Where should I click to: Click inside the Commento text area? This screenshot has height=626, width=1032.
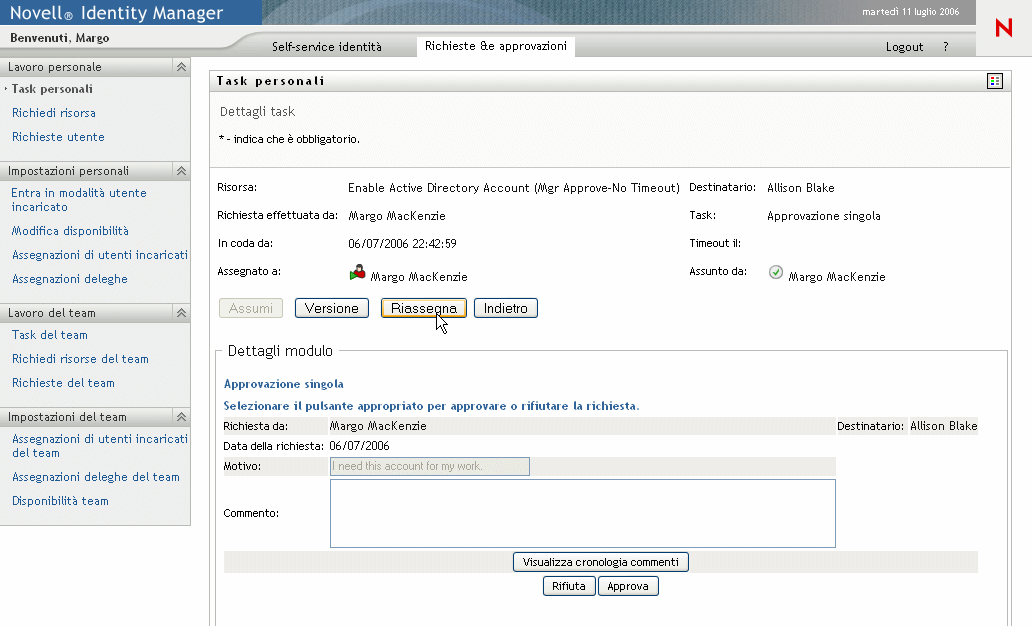point(582,513)
